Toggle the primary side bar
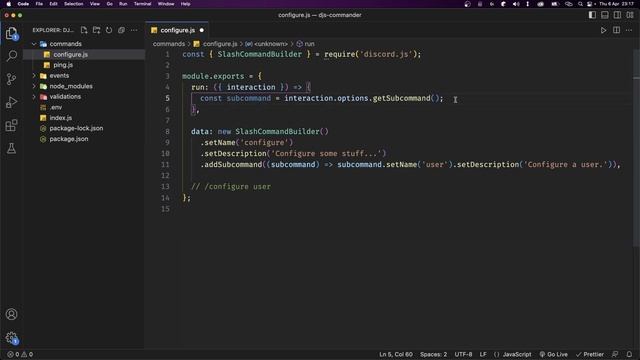This screenshot has width=640, height=360. pos(592,15)
